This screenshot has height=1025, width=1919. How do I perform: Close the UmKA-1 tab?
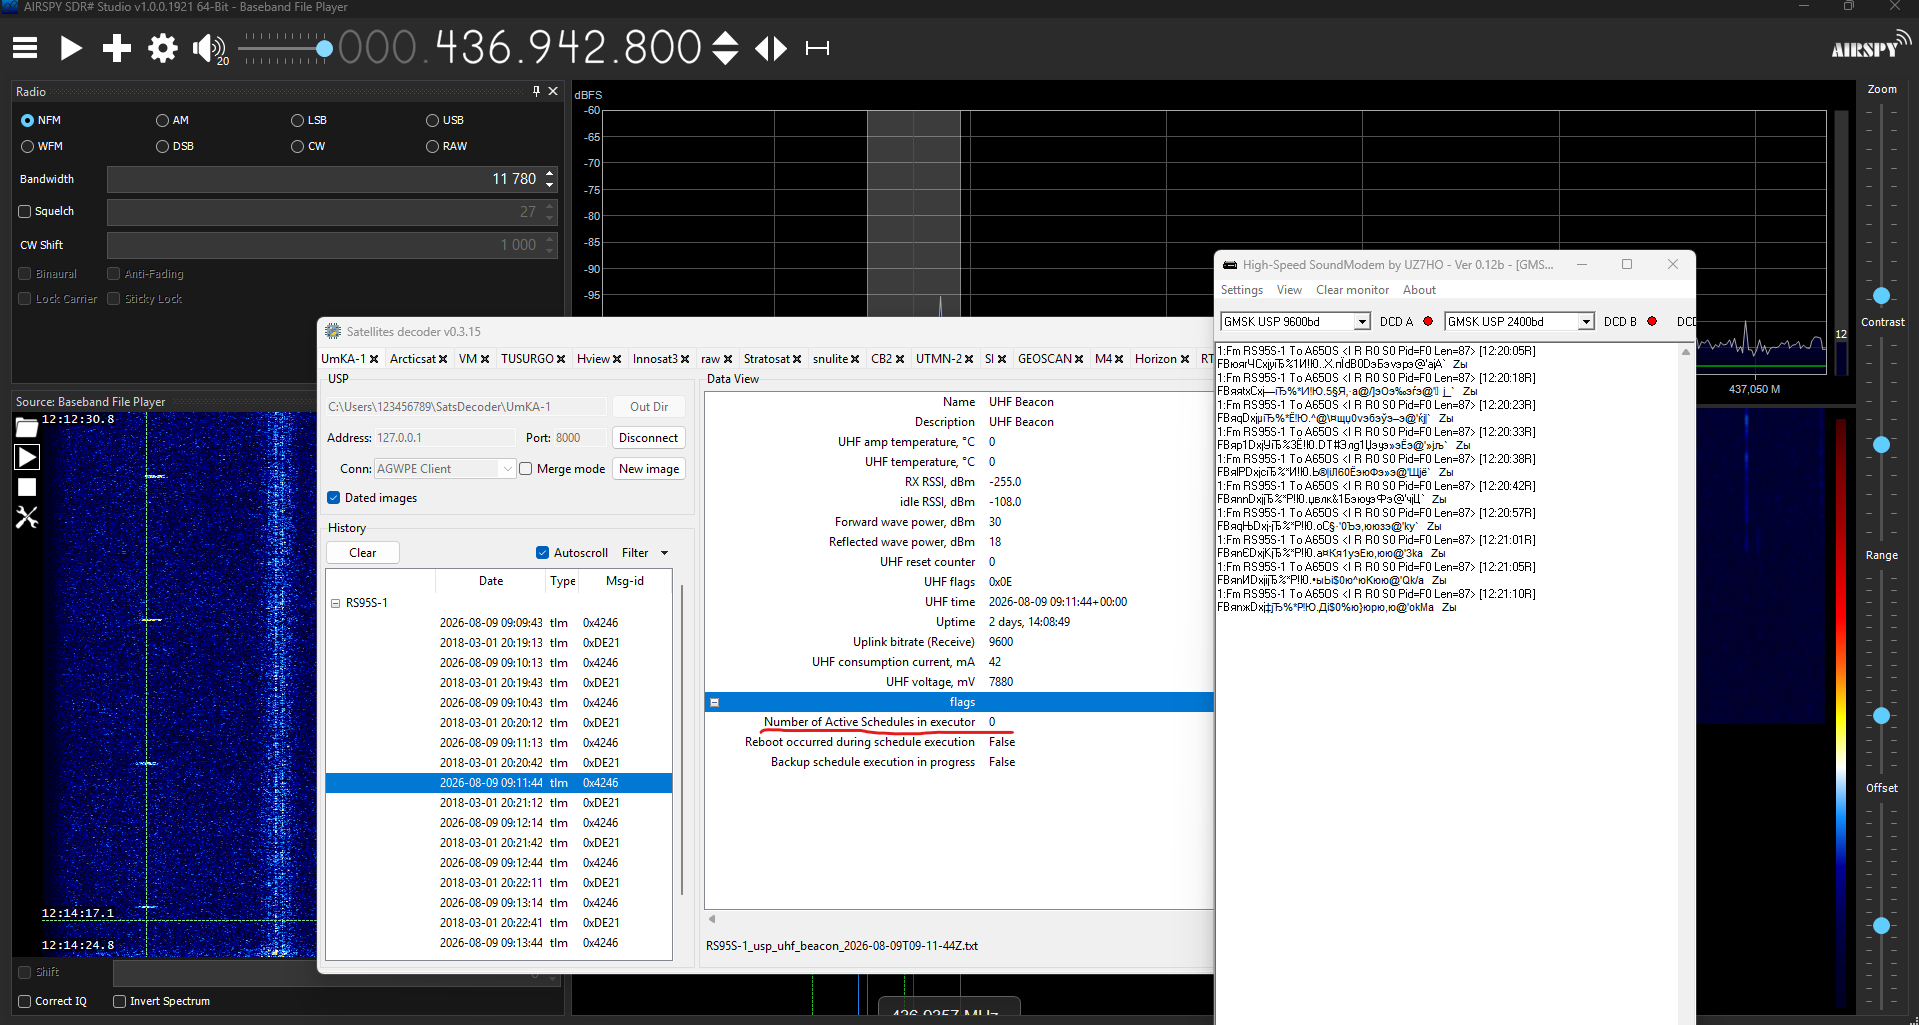374,359
